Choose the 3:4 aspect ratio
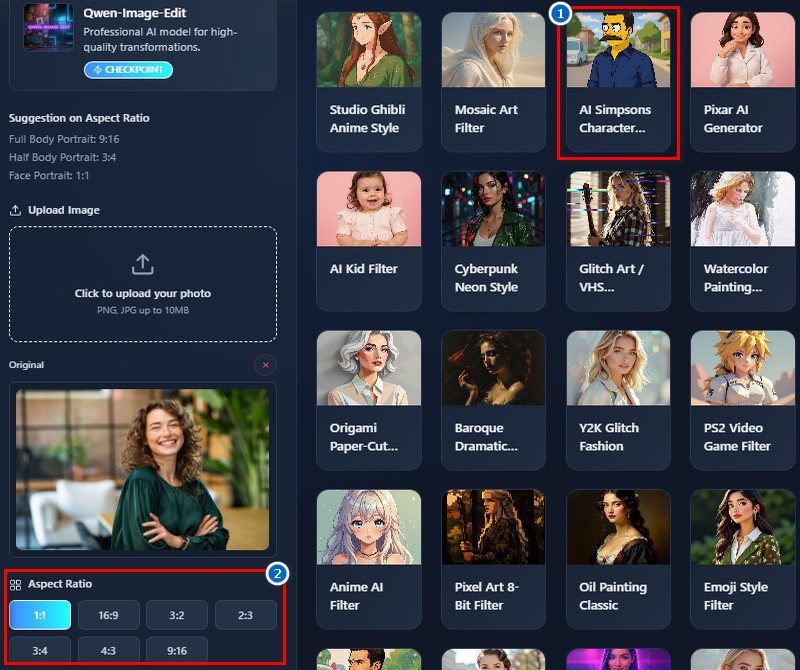Screen dimensions: 800x670 pyautogui.click(x=40, y=650)
